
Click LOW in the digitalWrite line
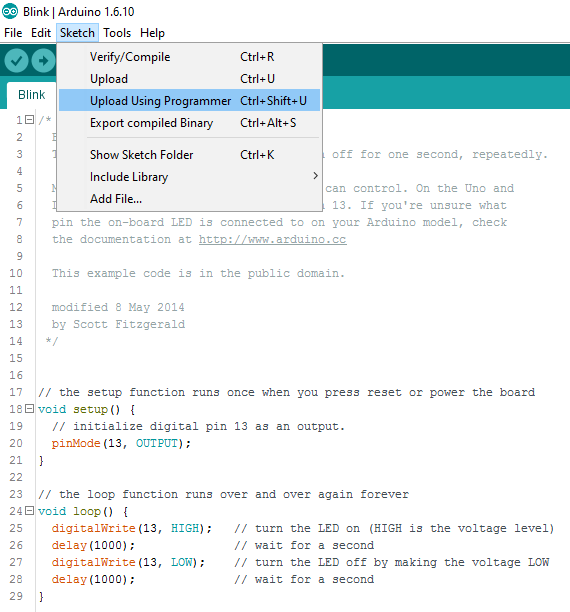pyautogui.click(x=182, y=562)
